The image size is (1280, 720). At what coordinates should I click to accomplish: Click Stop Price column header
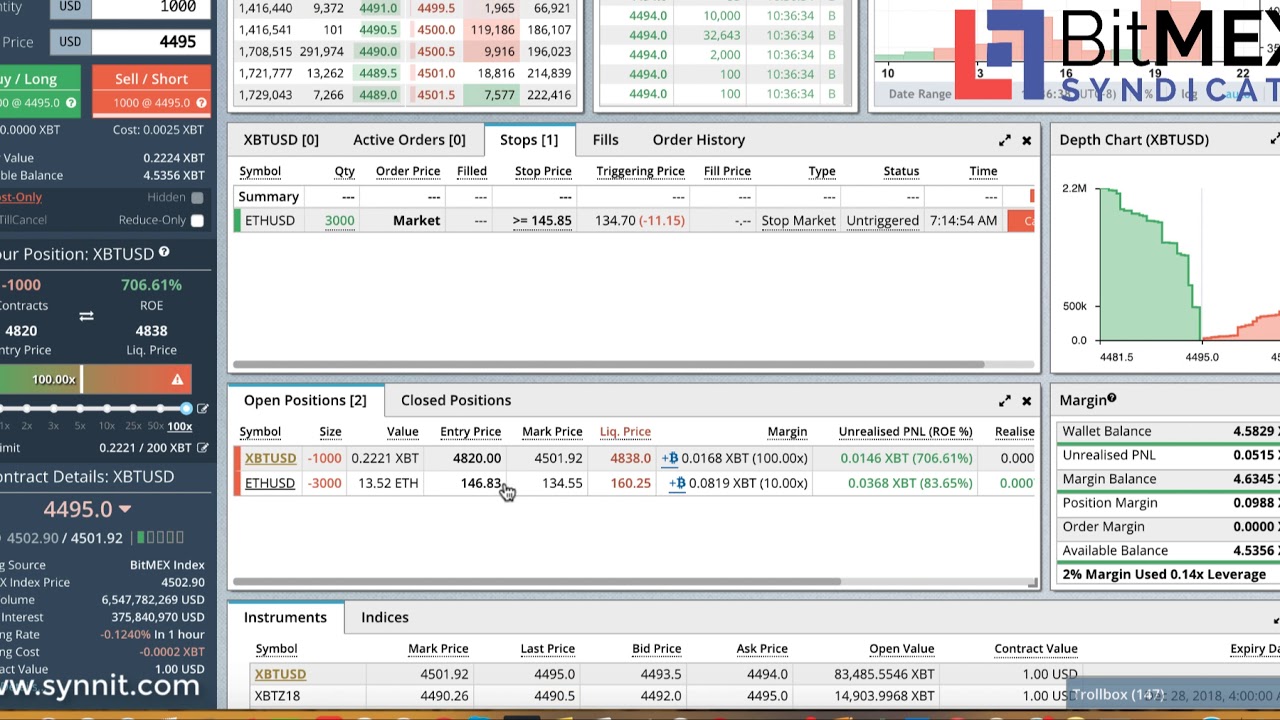(543, 171)
